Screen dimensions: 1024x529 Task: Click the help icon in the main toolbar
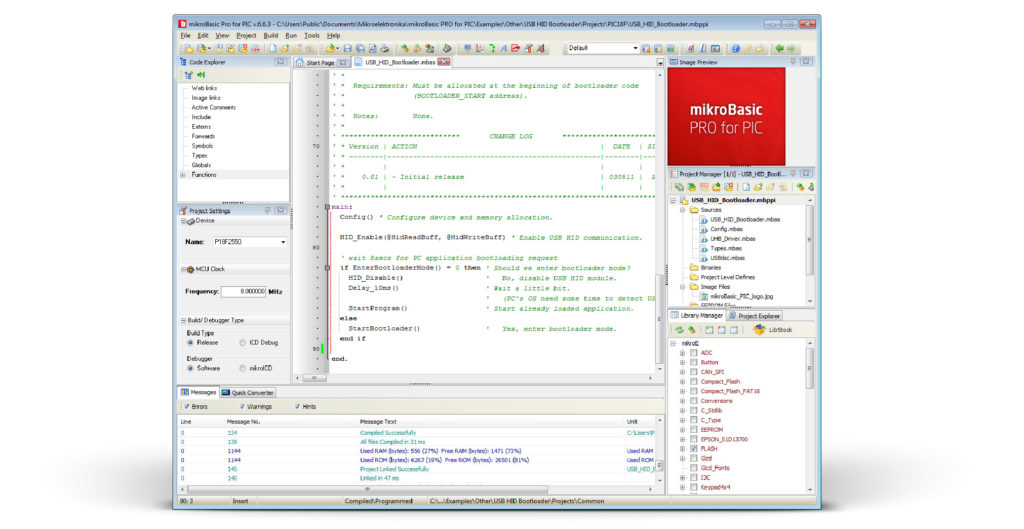pyautogui.click(x=735, y=48)
